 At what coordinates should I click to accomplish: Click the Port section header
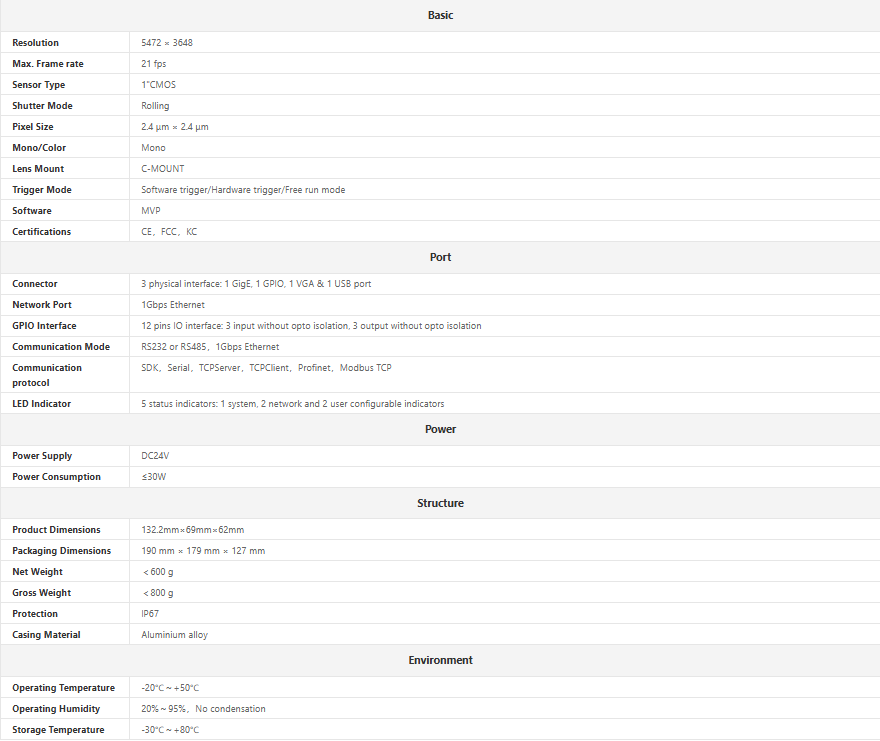point(440,257)
